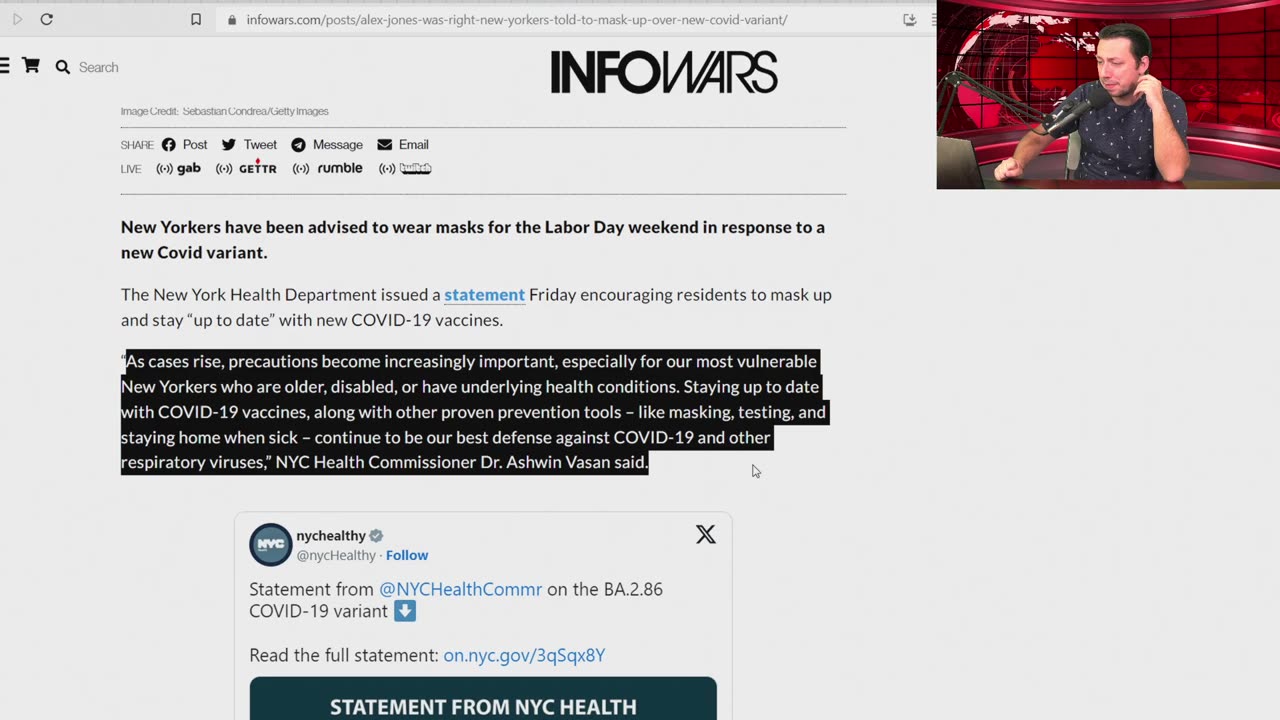
Task: Open the X logo on embedded tweet
Action: point(706,534)
